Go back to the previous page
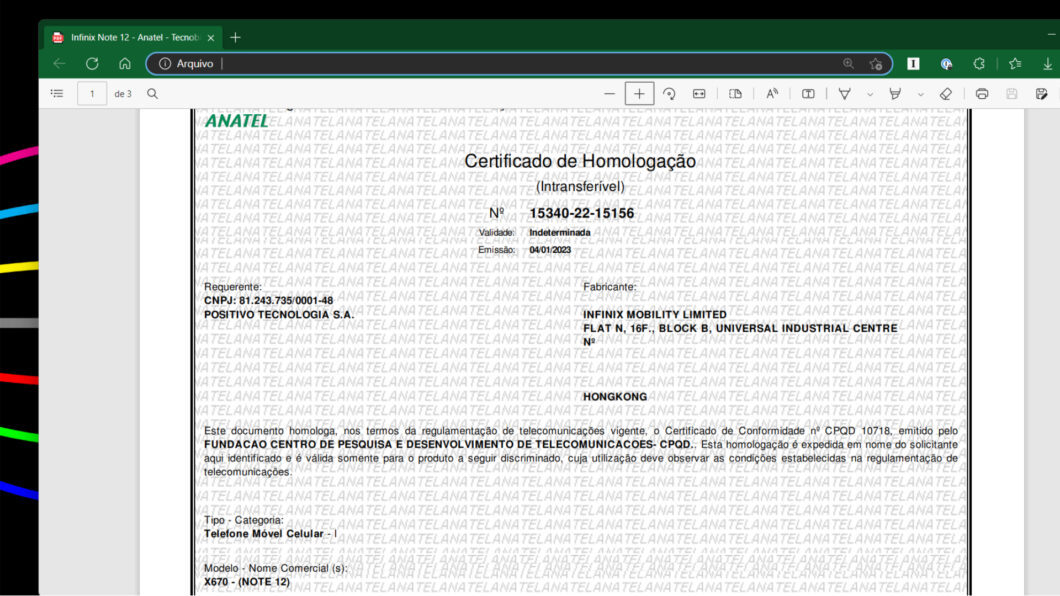 pyautogui.click(x=59, y=64)
